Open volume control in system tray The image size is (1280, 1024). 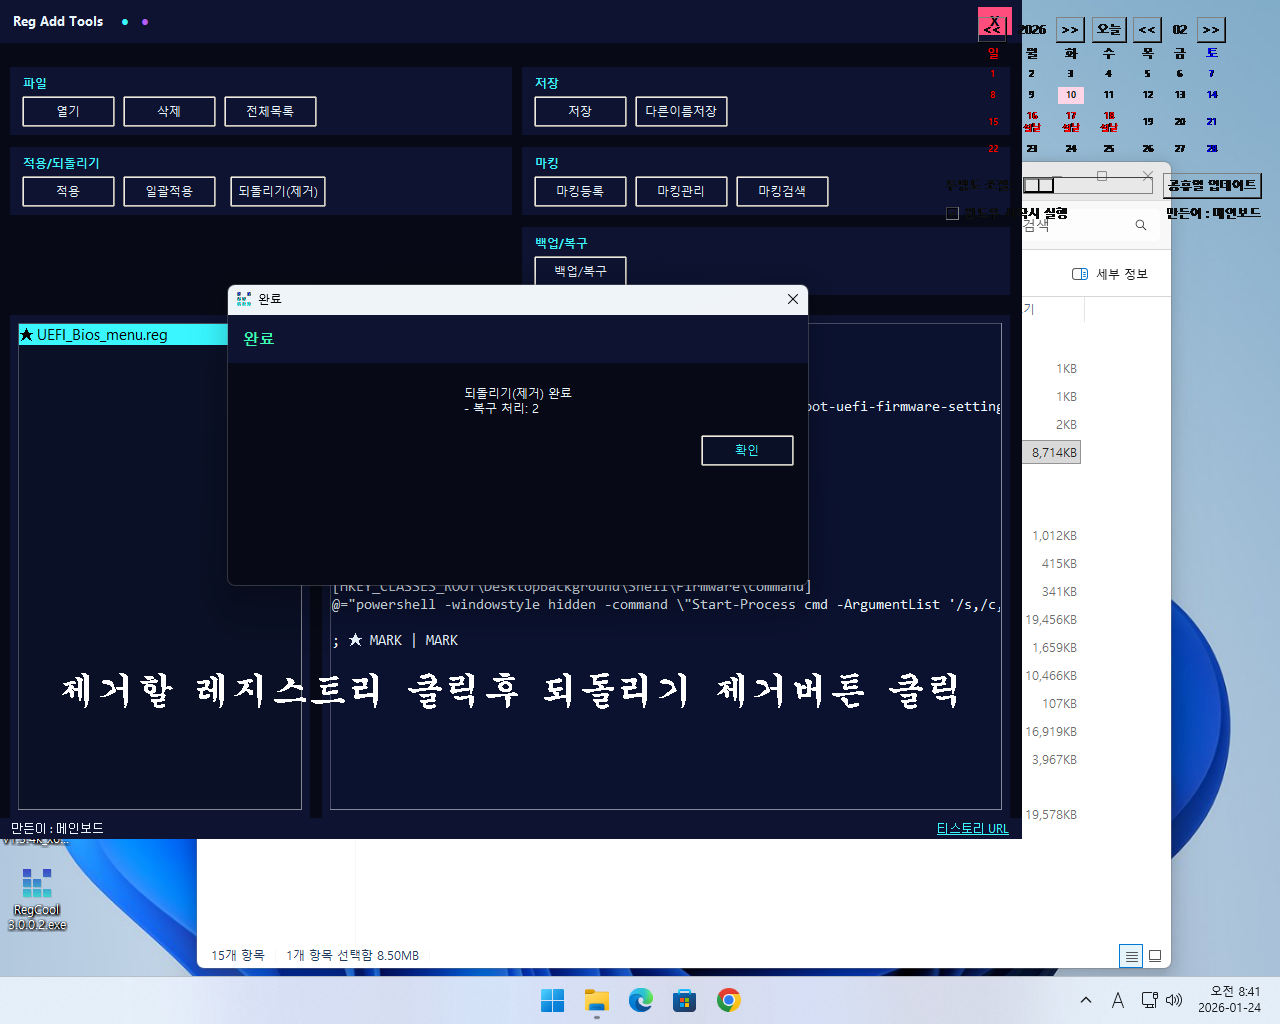(x=1174, y=1000)
